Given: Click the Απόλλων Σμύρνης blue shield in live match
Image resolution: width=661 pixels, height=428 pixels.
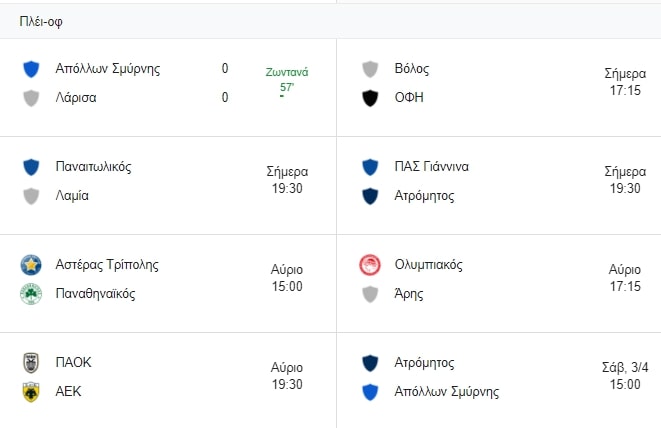Looking at the screenshot, I should point(31,69).
